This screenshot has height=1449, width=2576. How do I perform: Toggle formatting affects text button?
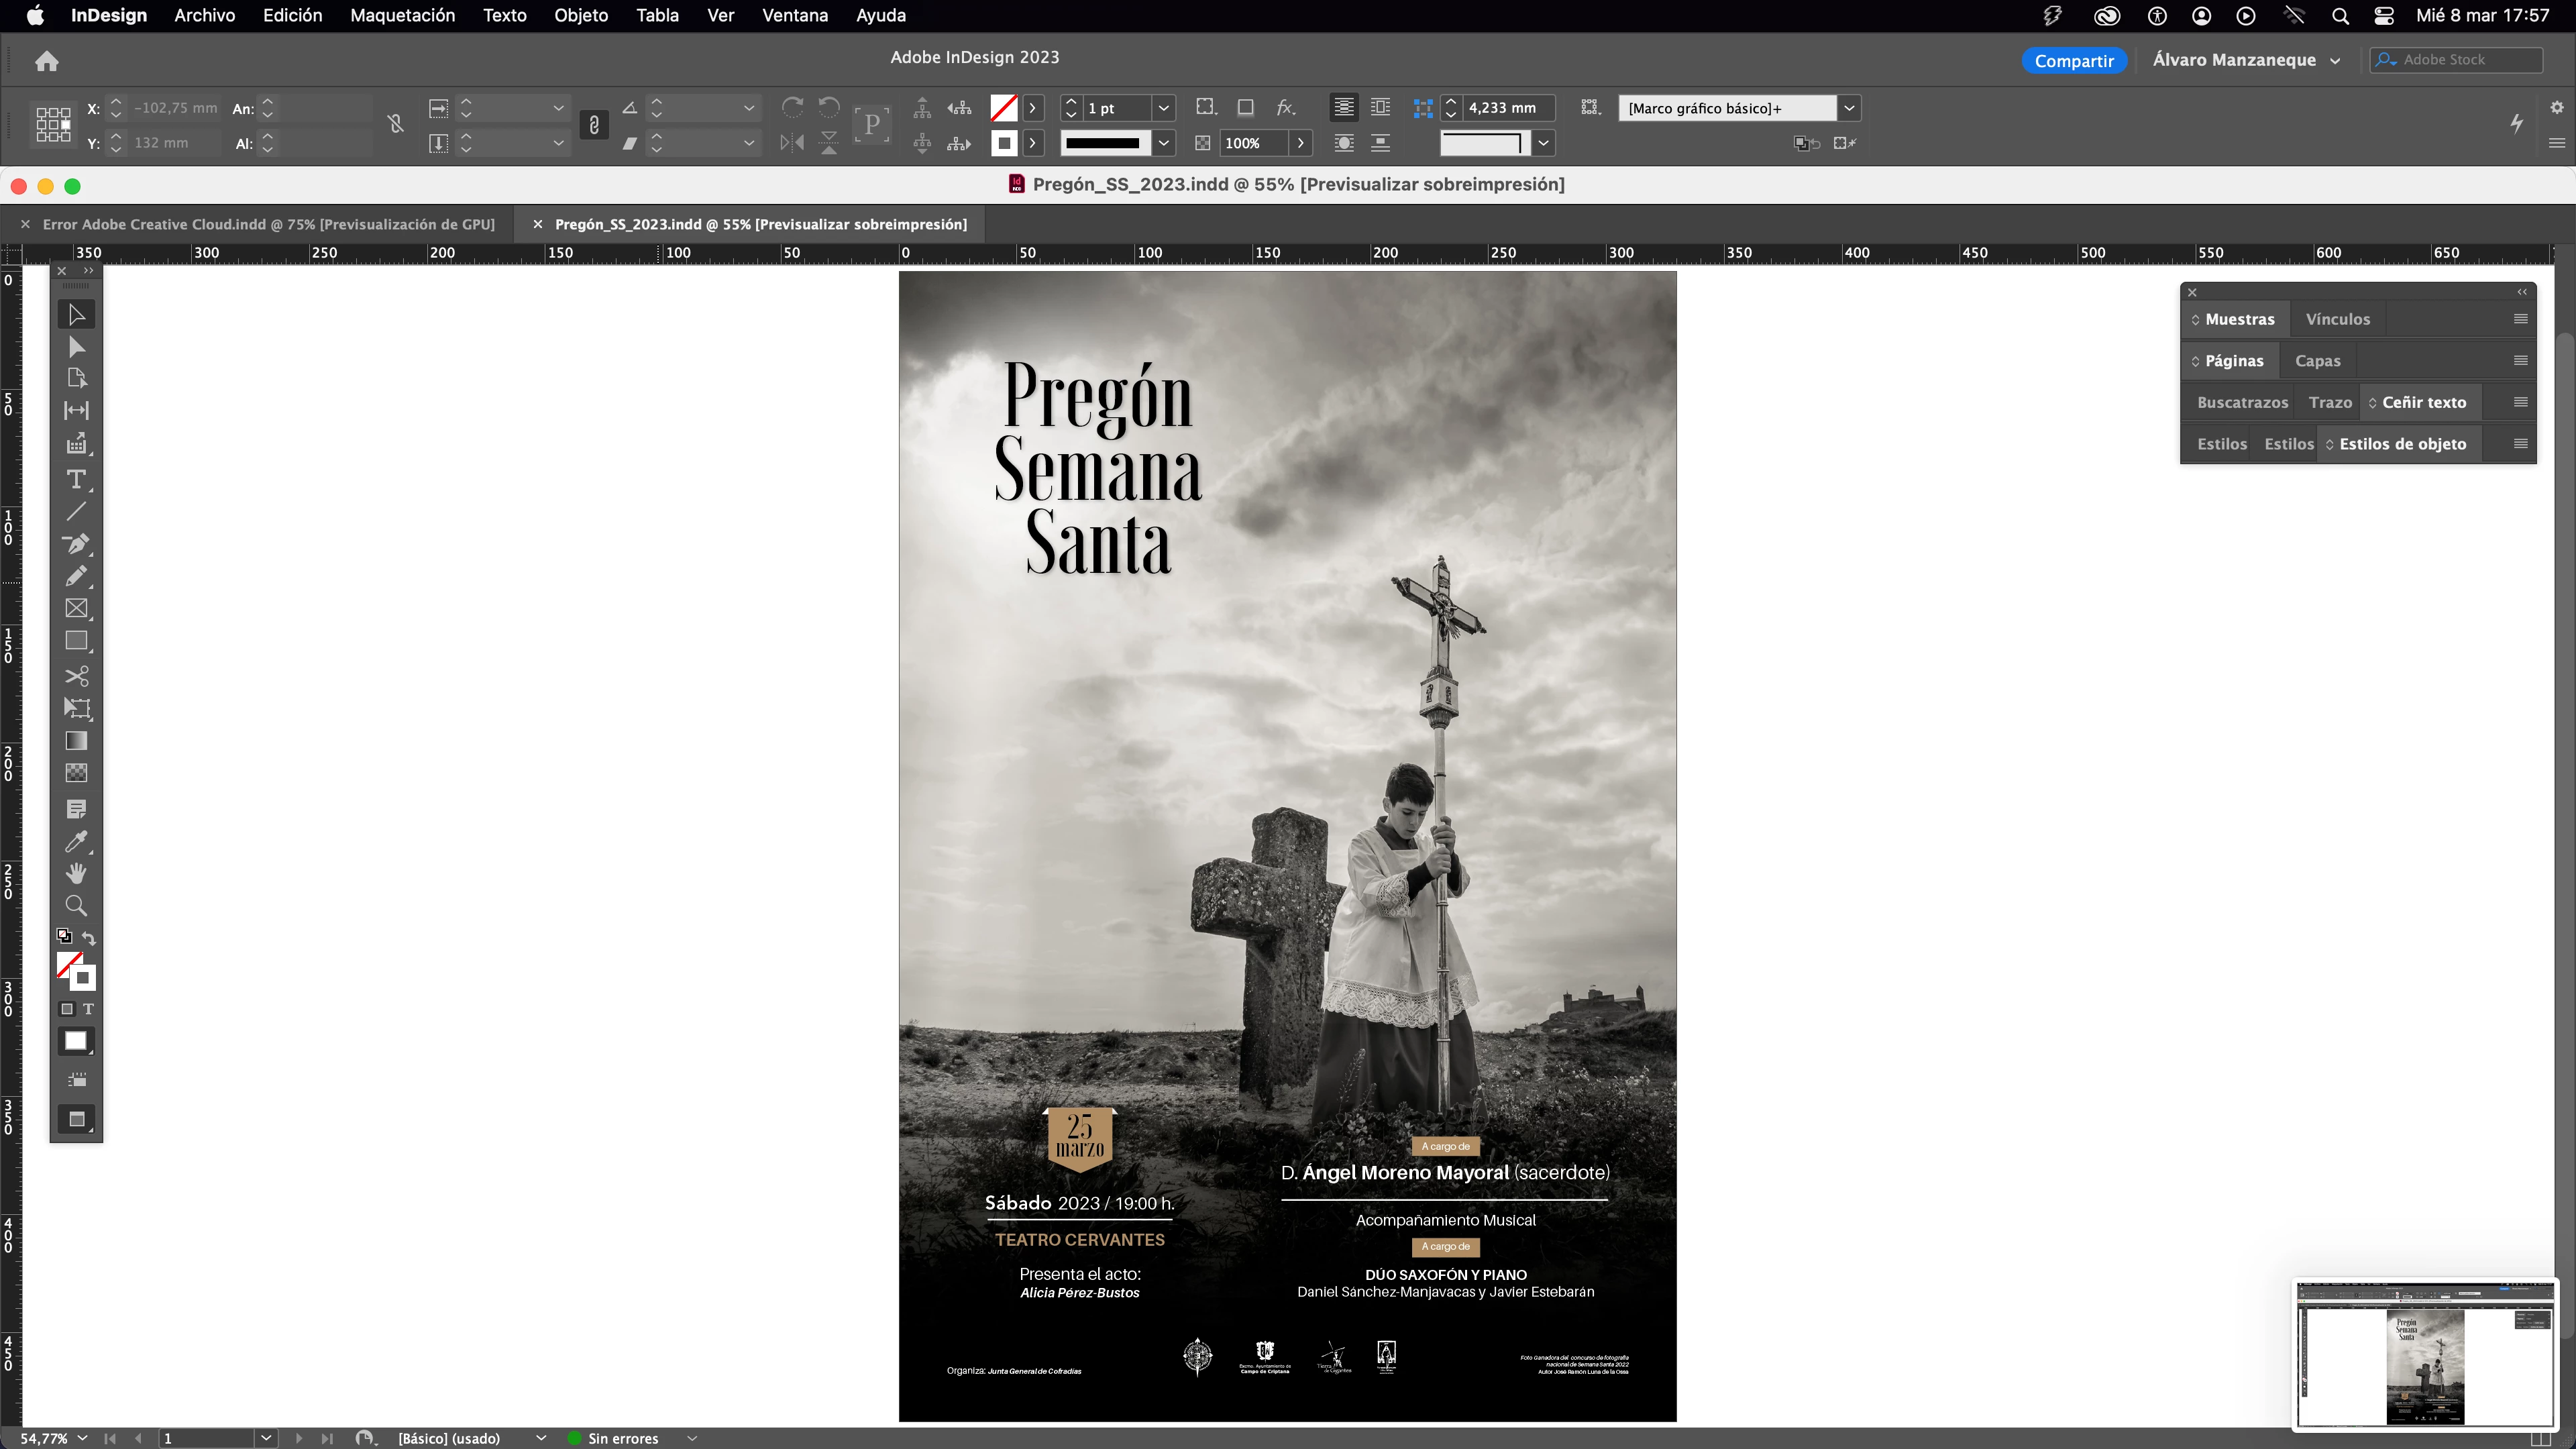coord(88,1009)
